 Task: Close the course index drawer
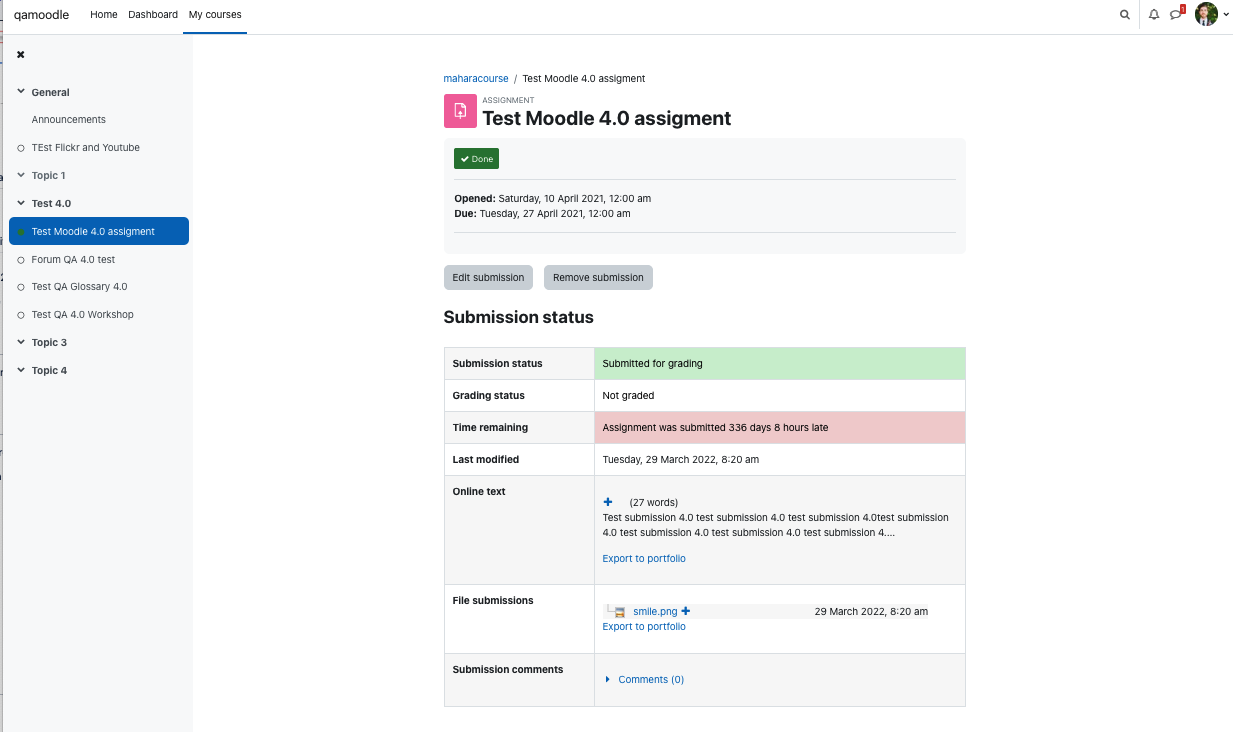20,54
